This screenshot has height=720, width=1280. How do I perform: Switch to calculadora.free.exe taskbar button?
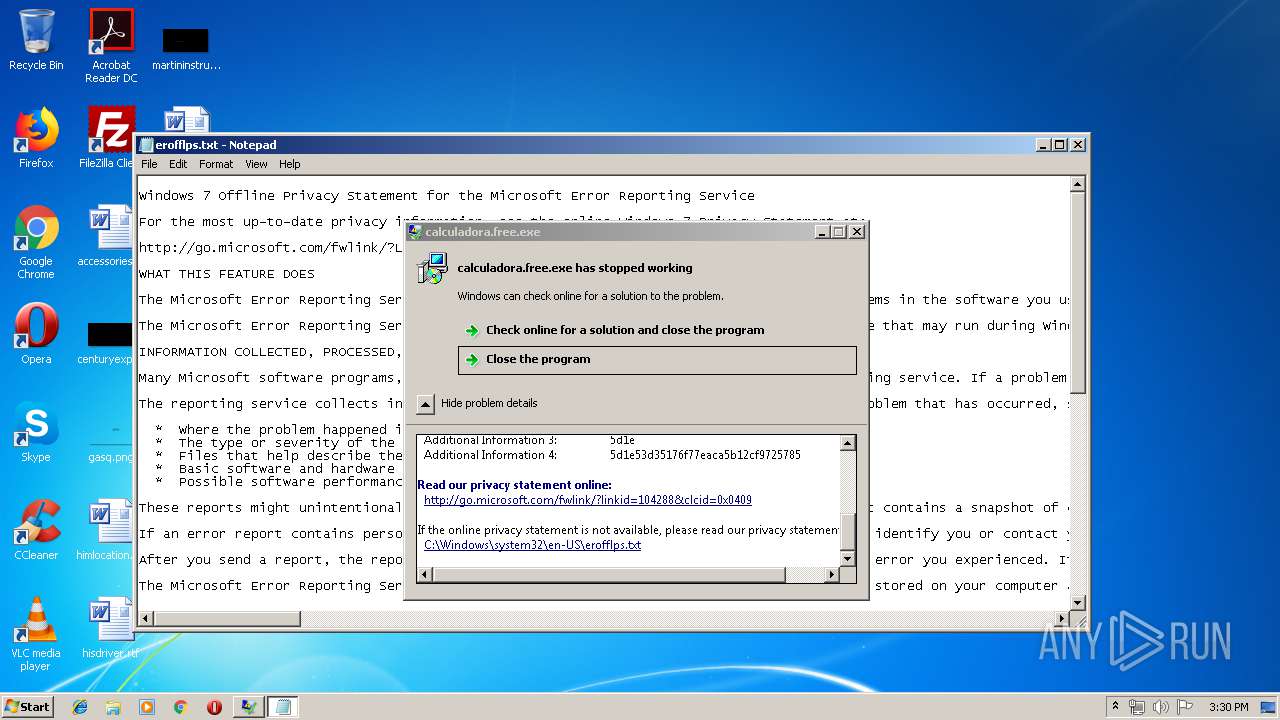(x=248, y=707)
